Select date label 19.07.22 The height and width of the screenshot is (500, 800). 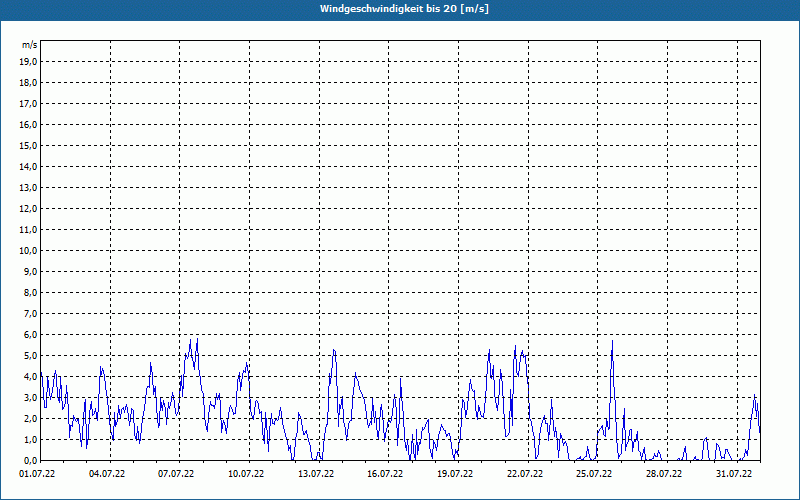coord(455,474)
